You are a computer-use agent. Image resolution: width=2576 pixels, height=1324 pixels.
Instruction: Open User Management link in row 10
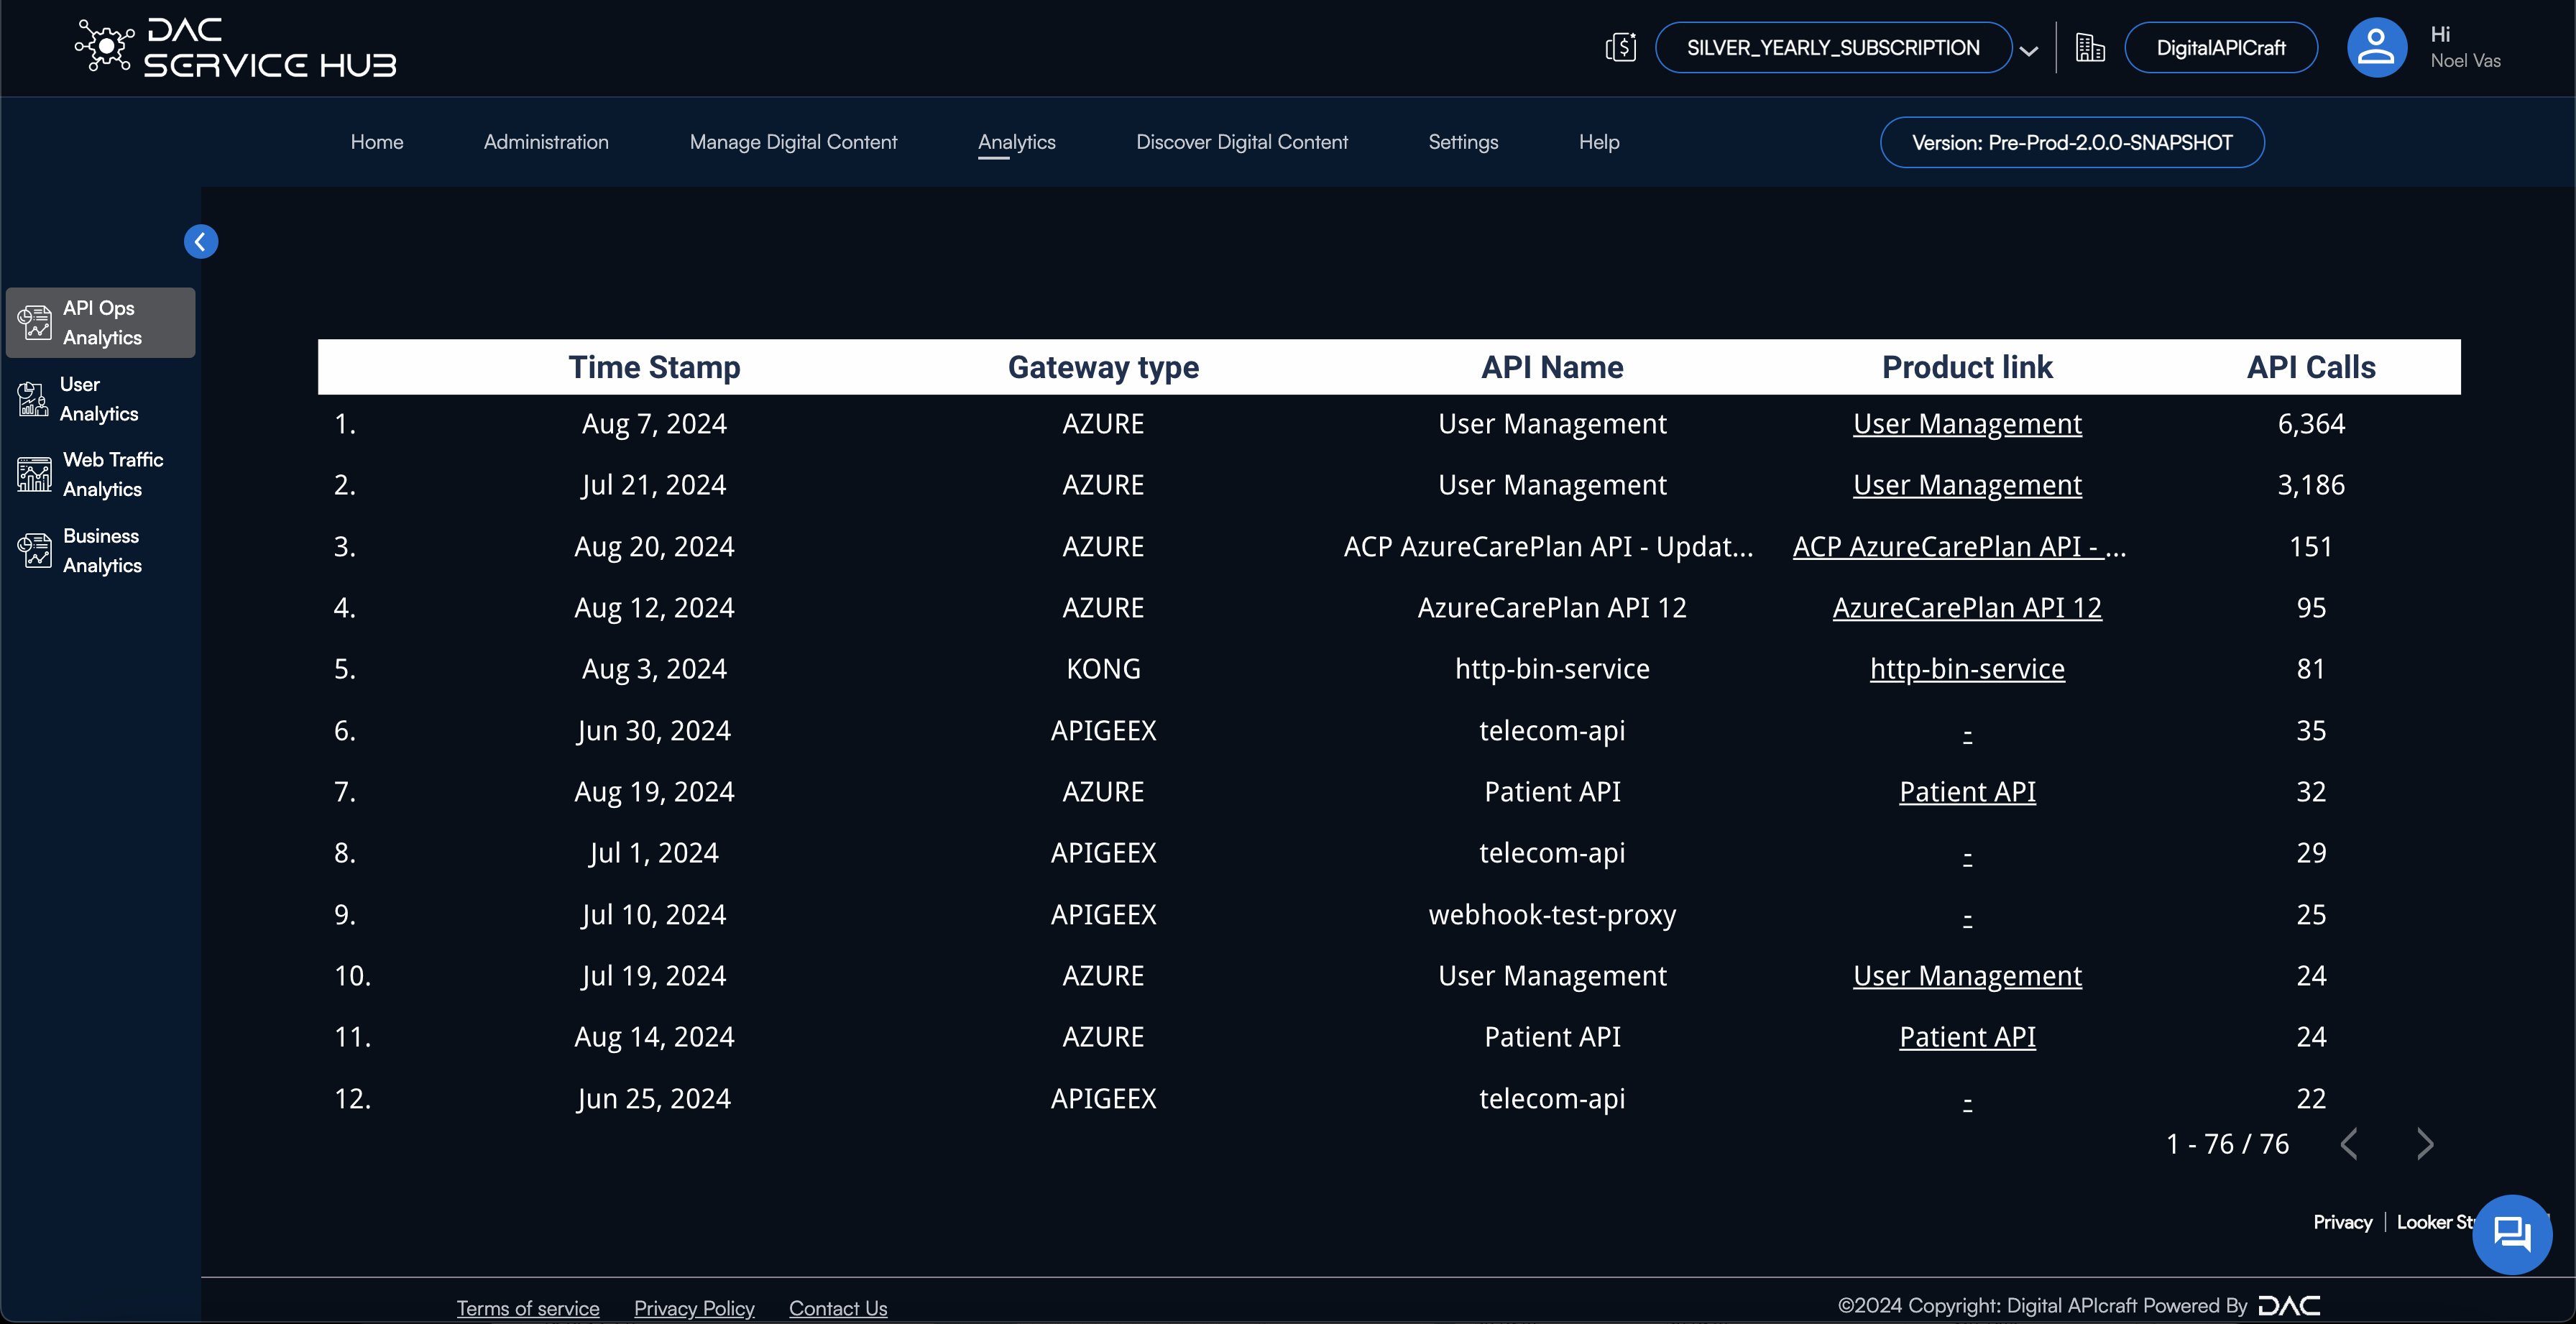[x=1967, y=976]
